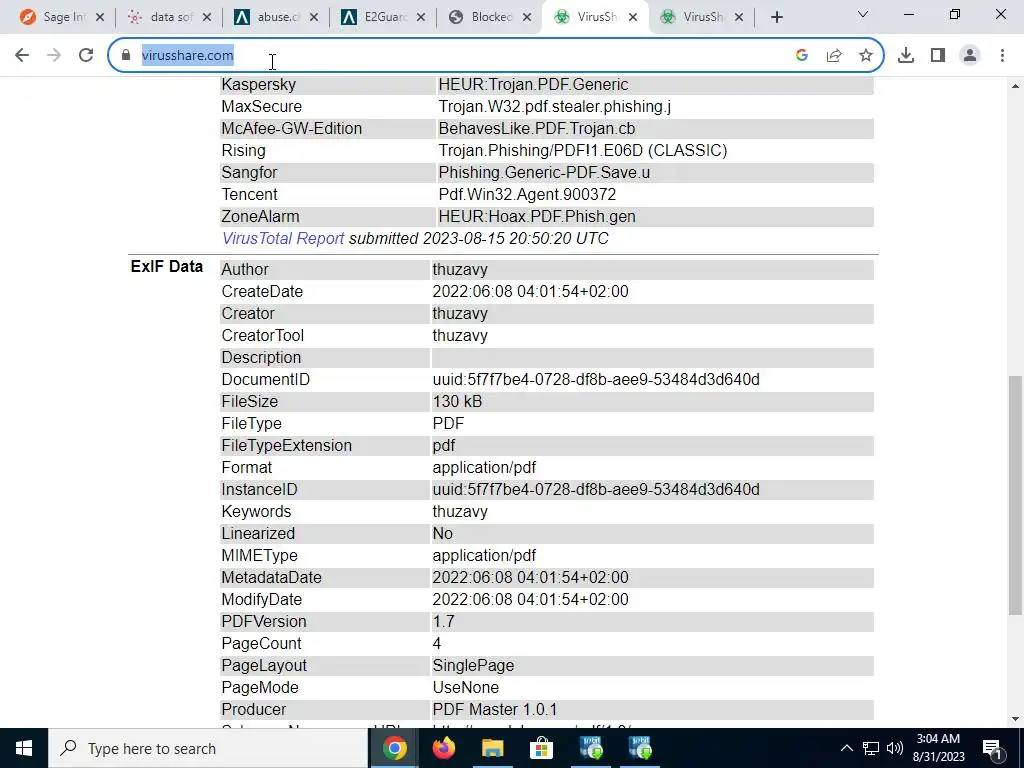Open the notification center icon
Viewport: 1024px width, 768px height.
click(992, 748)
